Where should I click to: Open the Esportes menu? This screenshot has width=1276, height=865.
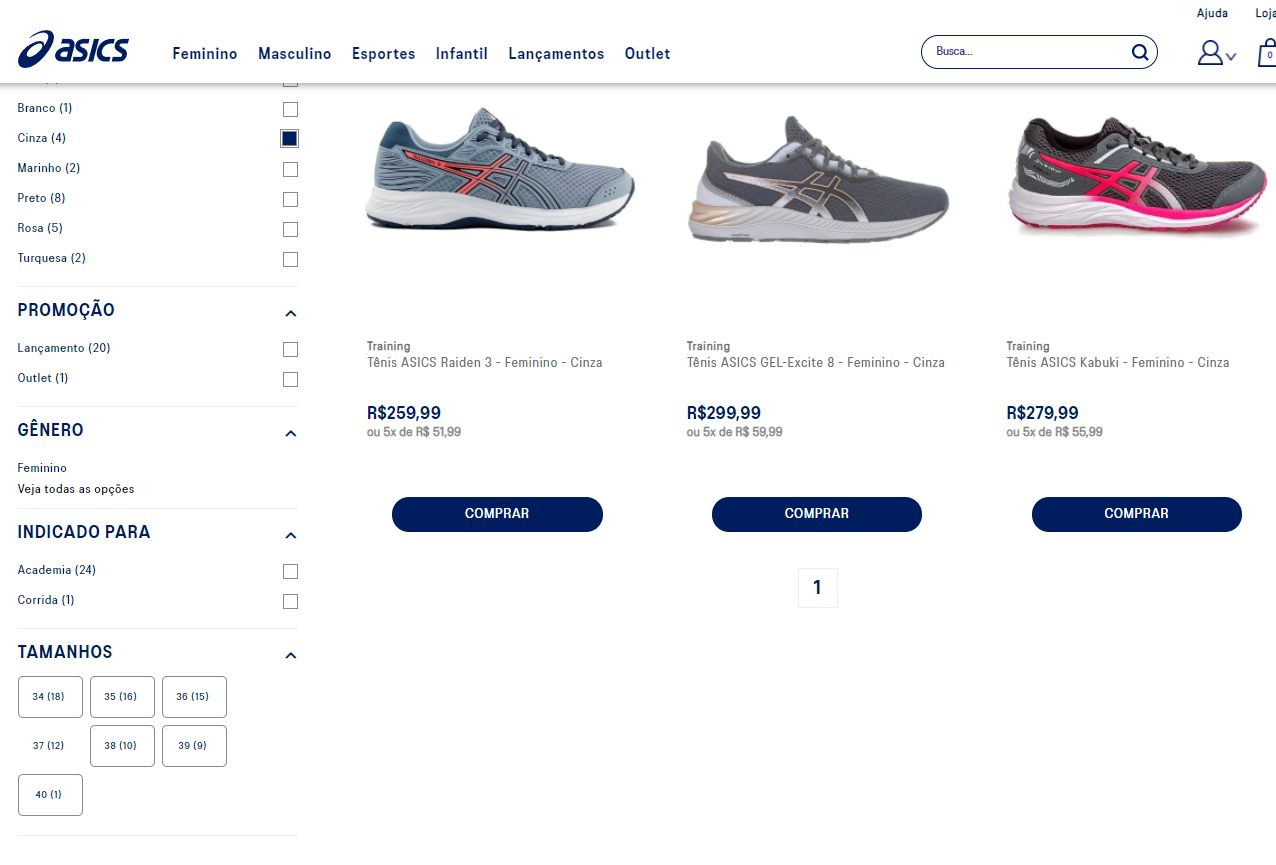384,54
